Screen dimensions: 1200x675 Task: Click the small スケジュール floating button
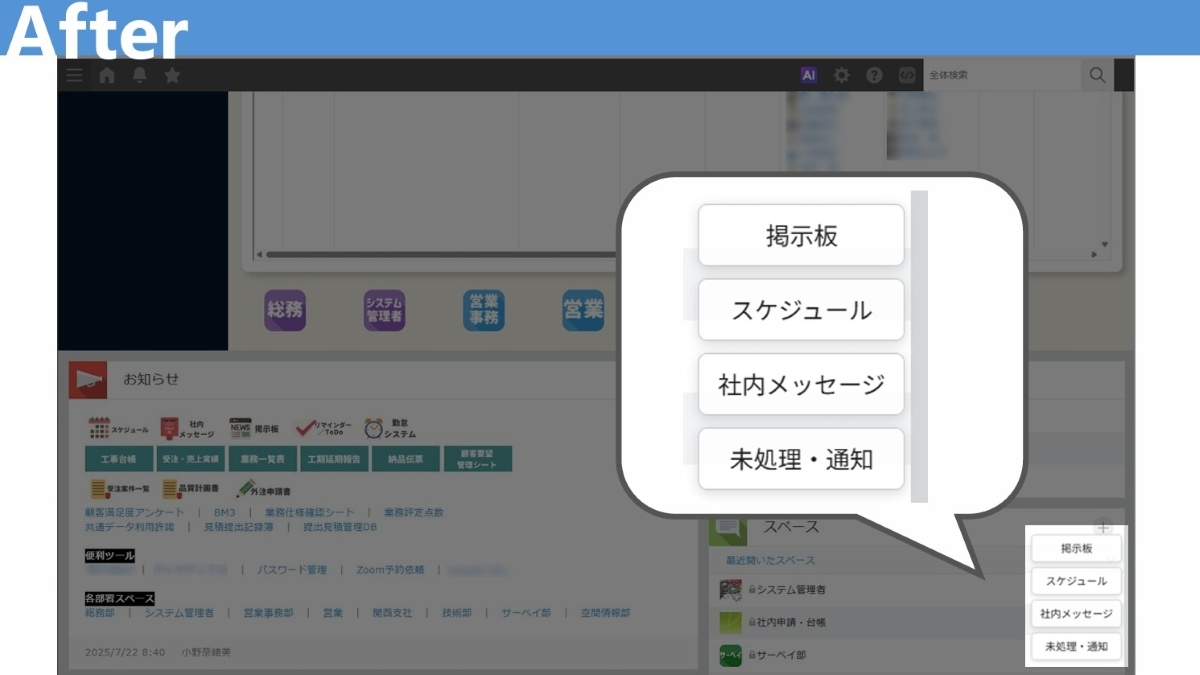click(1076, 581)
